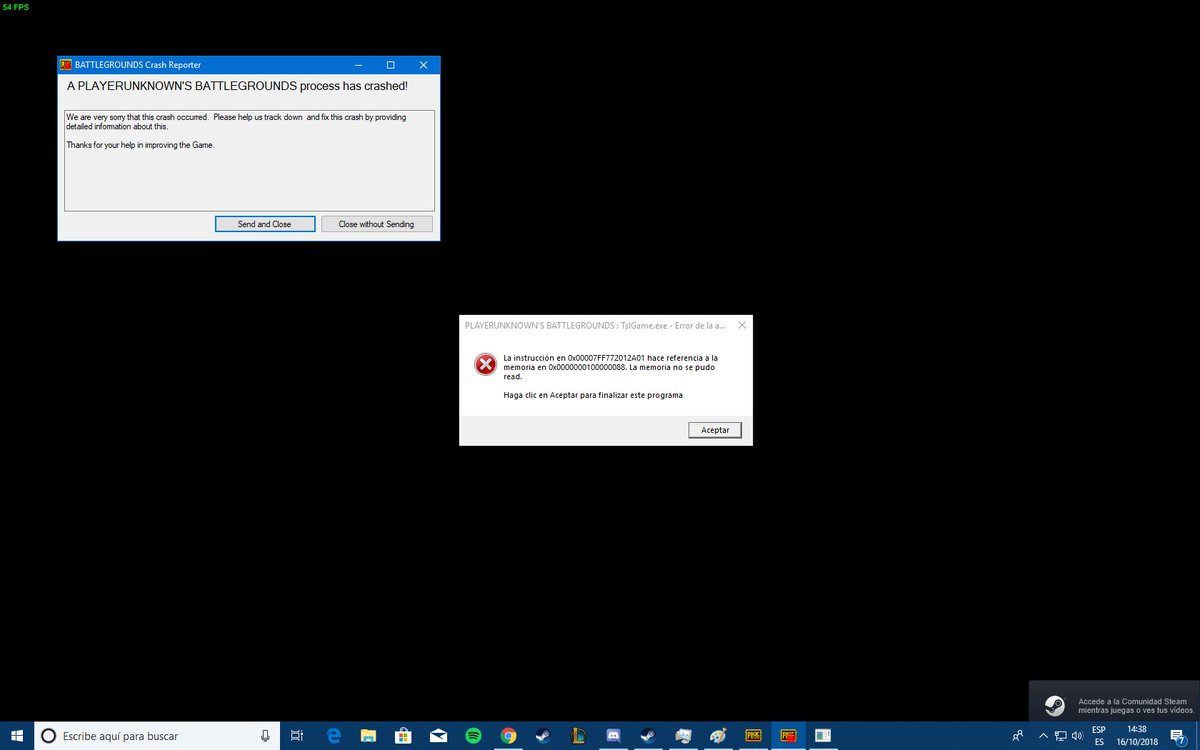
Task: Open Discord from the taskbar
Action: click(613, 736)
